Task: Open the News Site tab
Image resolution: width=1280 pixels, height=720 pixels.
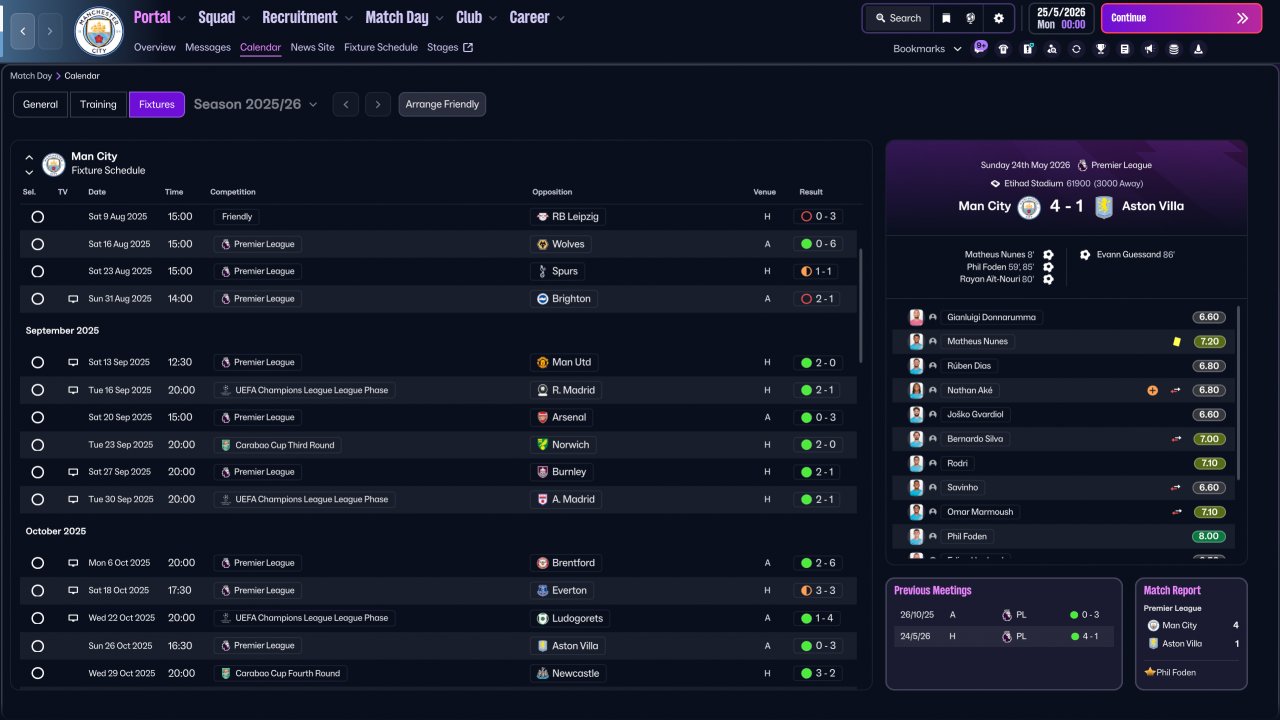Action: tap(312, 48)
